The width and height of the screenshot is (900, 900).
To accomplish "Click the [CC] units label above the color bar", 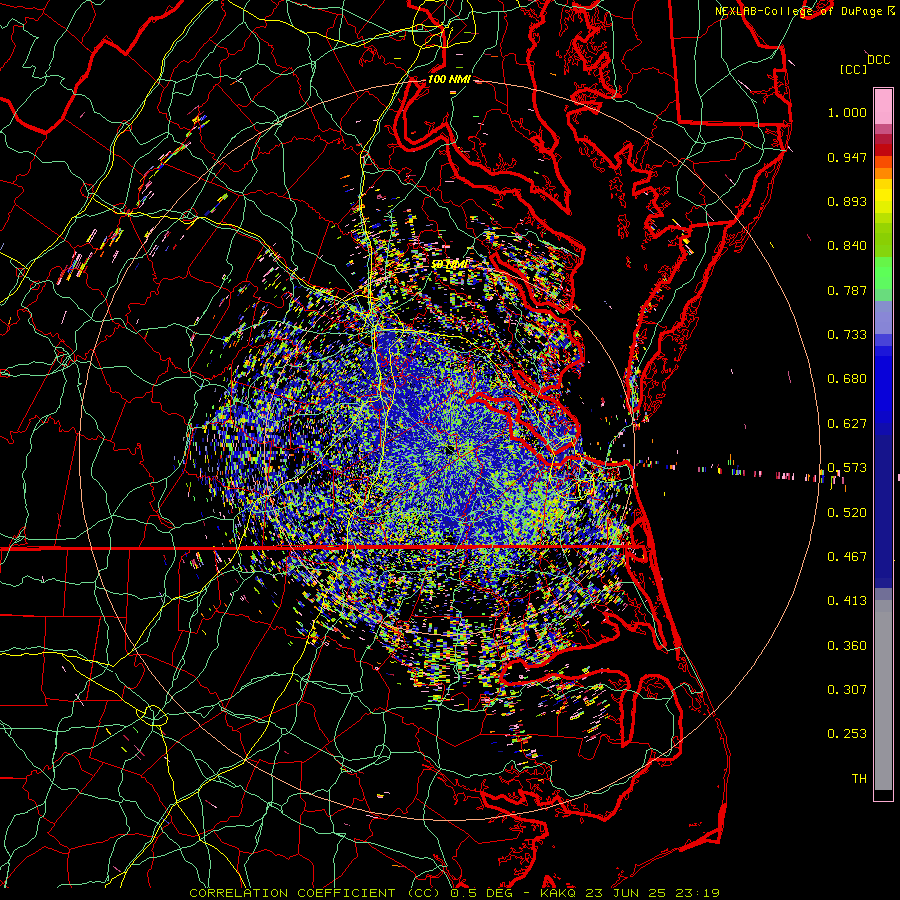I will coord(853,69).
